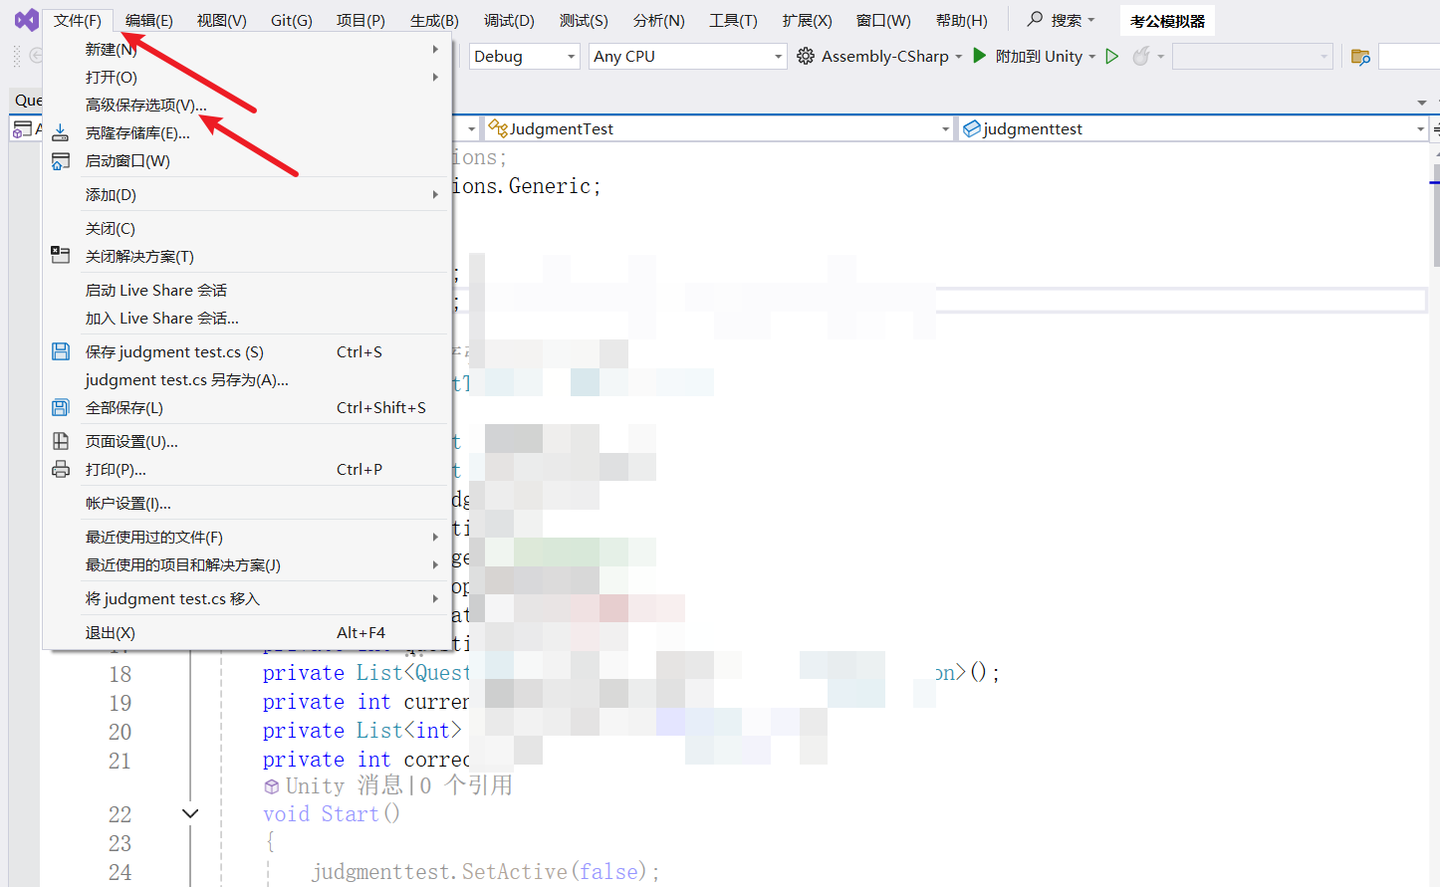The height and width of the screenshot is (887, 1440).
Task: Open the empty toolbar combo box
Action: tap(1253, 57)
